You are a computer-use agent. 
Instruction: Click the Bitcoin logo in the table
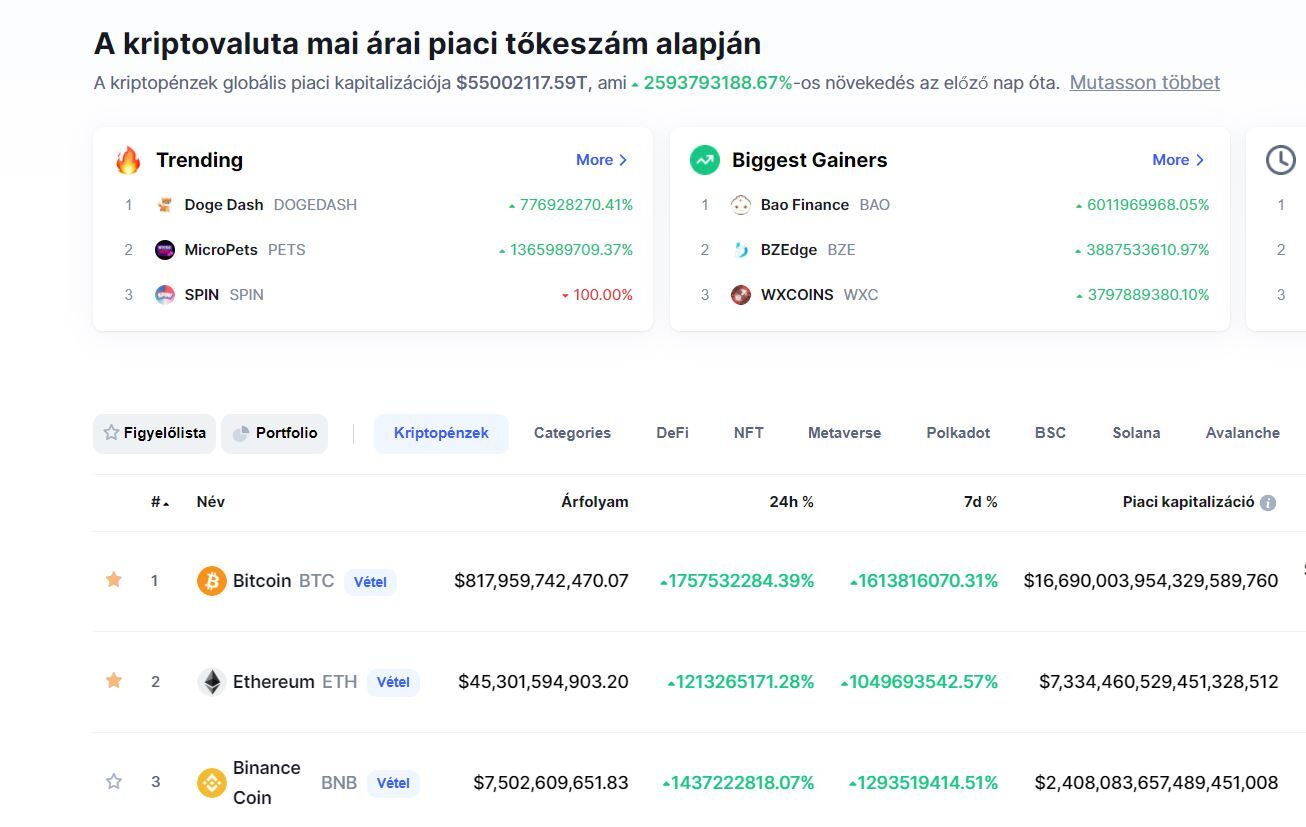(212, 581)
